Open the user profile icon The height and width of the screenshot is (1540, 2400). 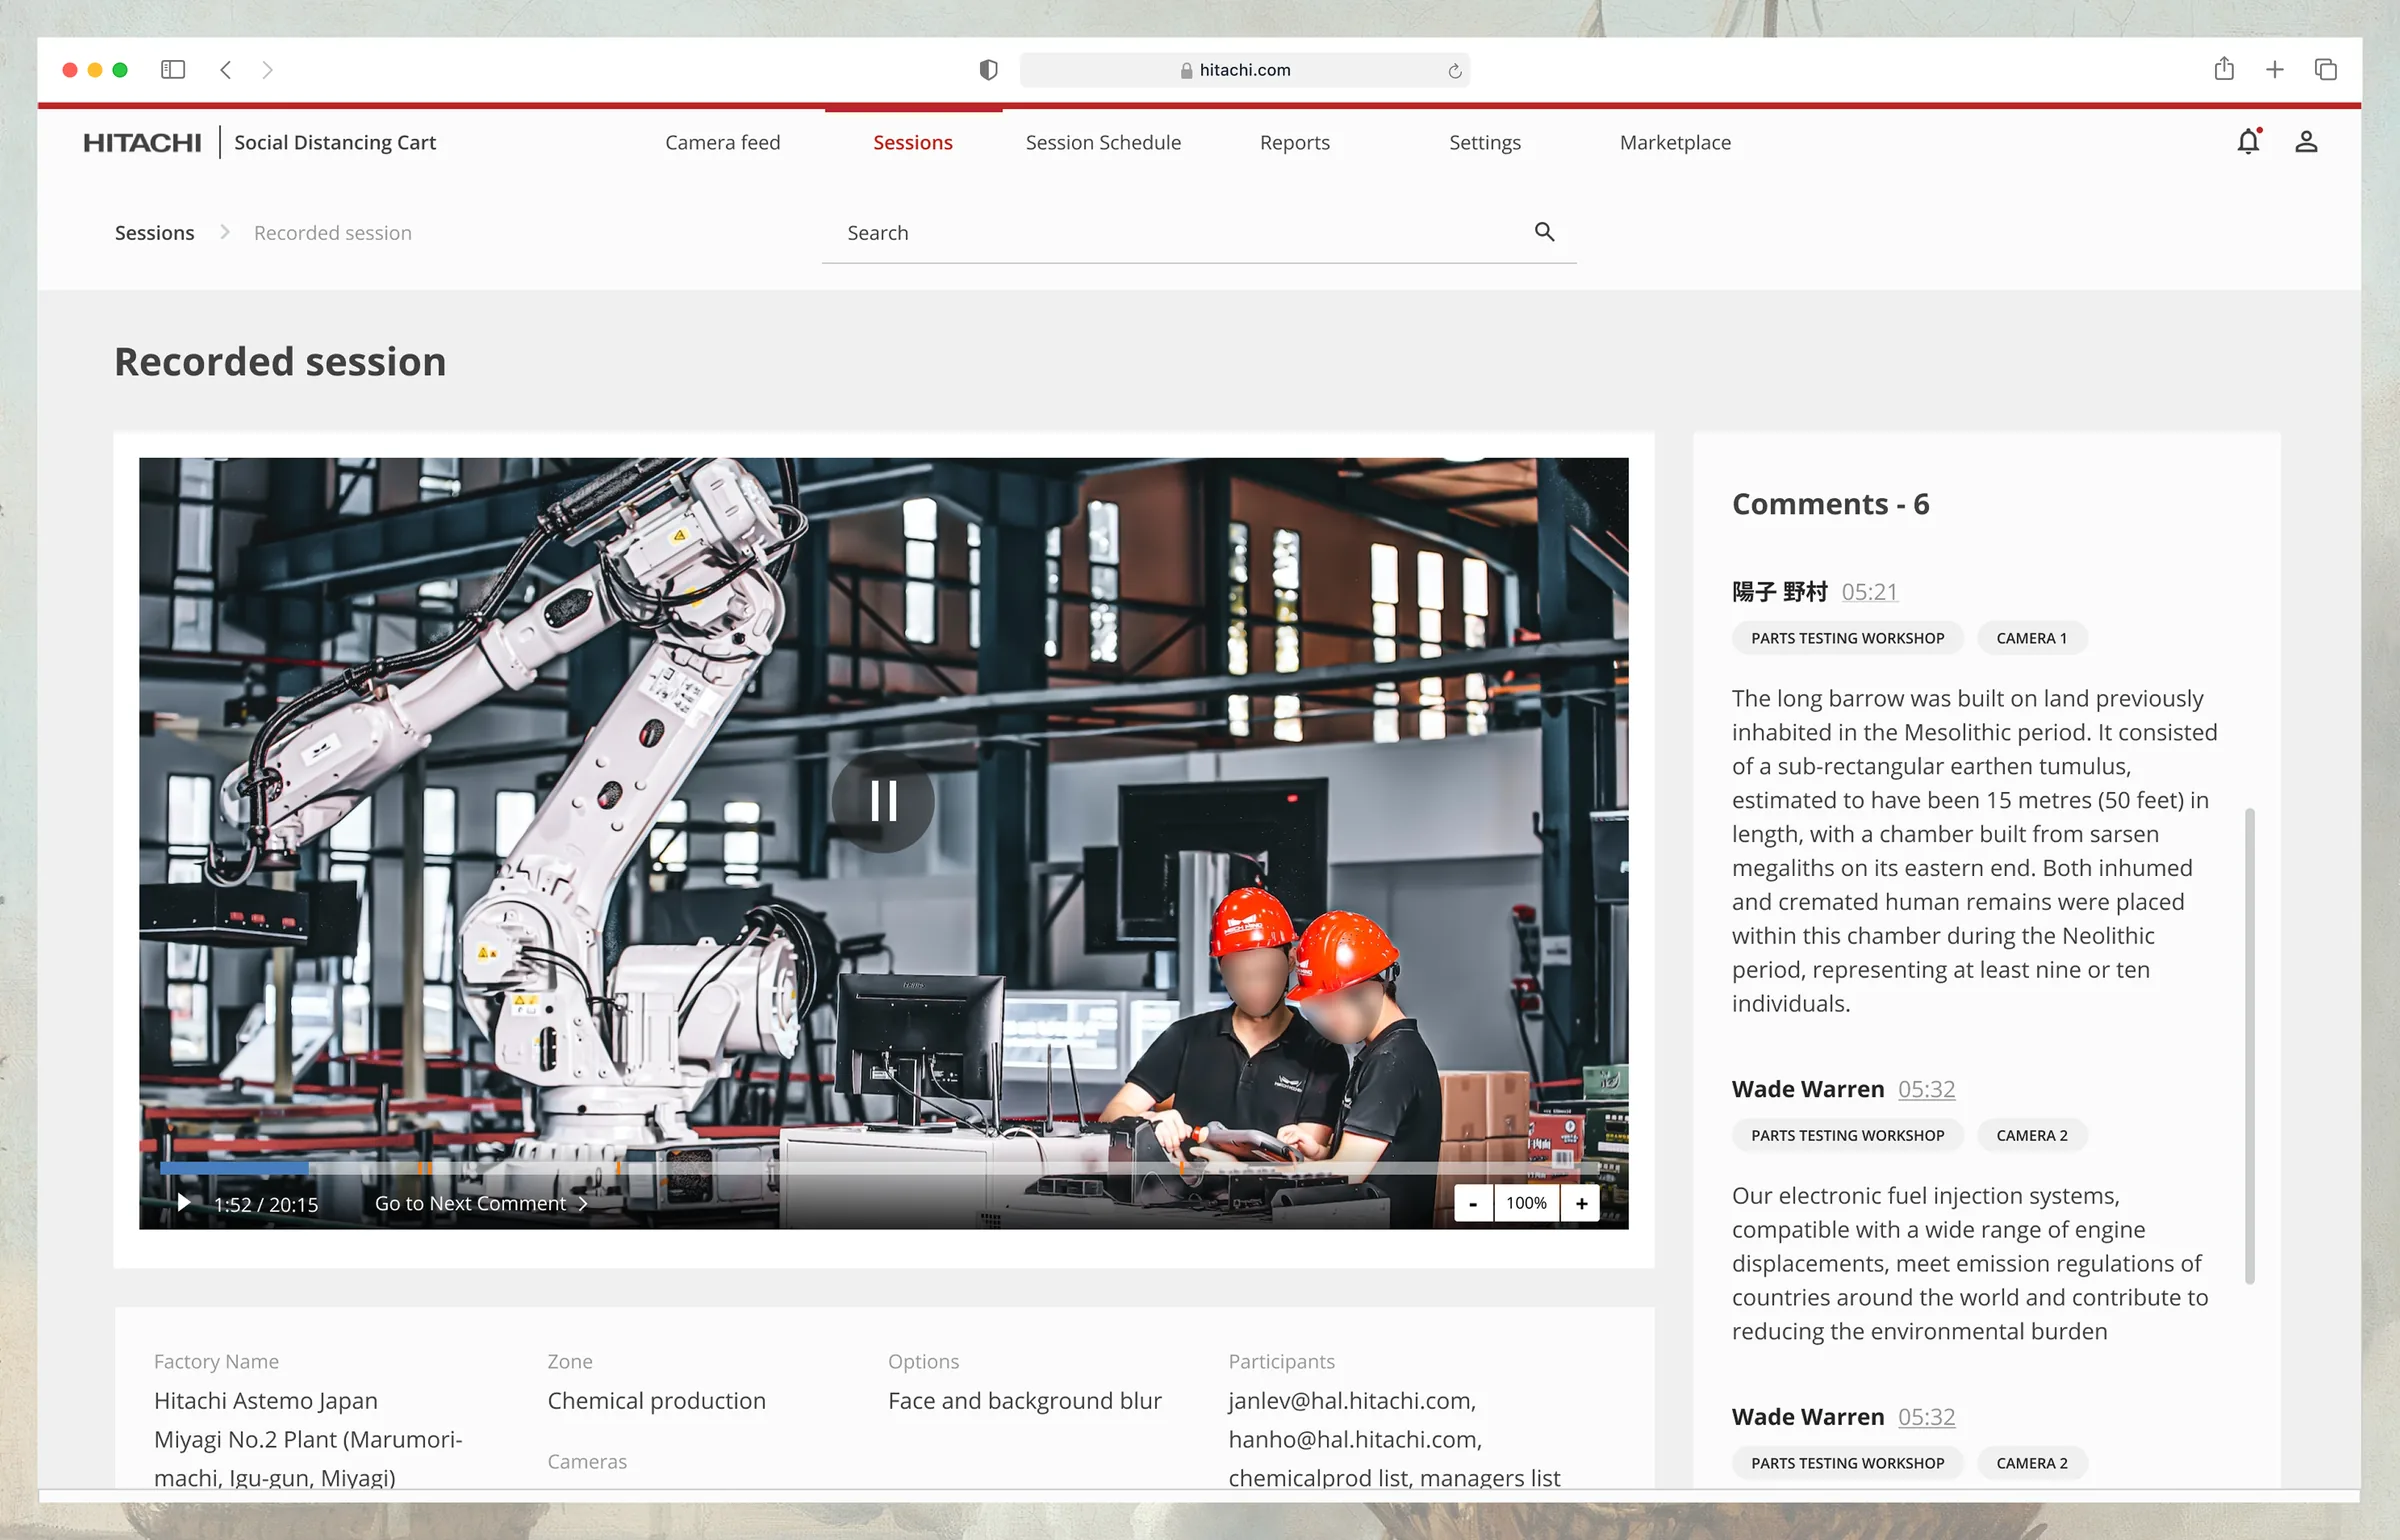2306,142
